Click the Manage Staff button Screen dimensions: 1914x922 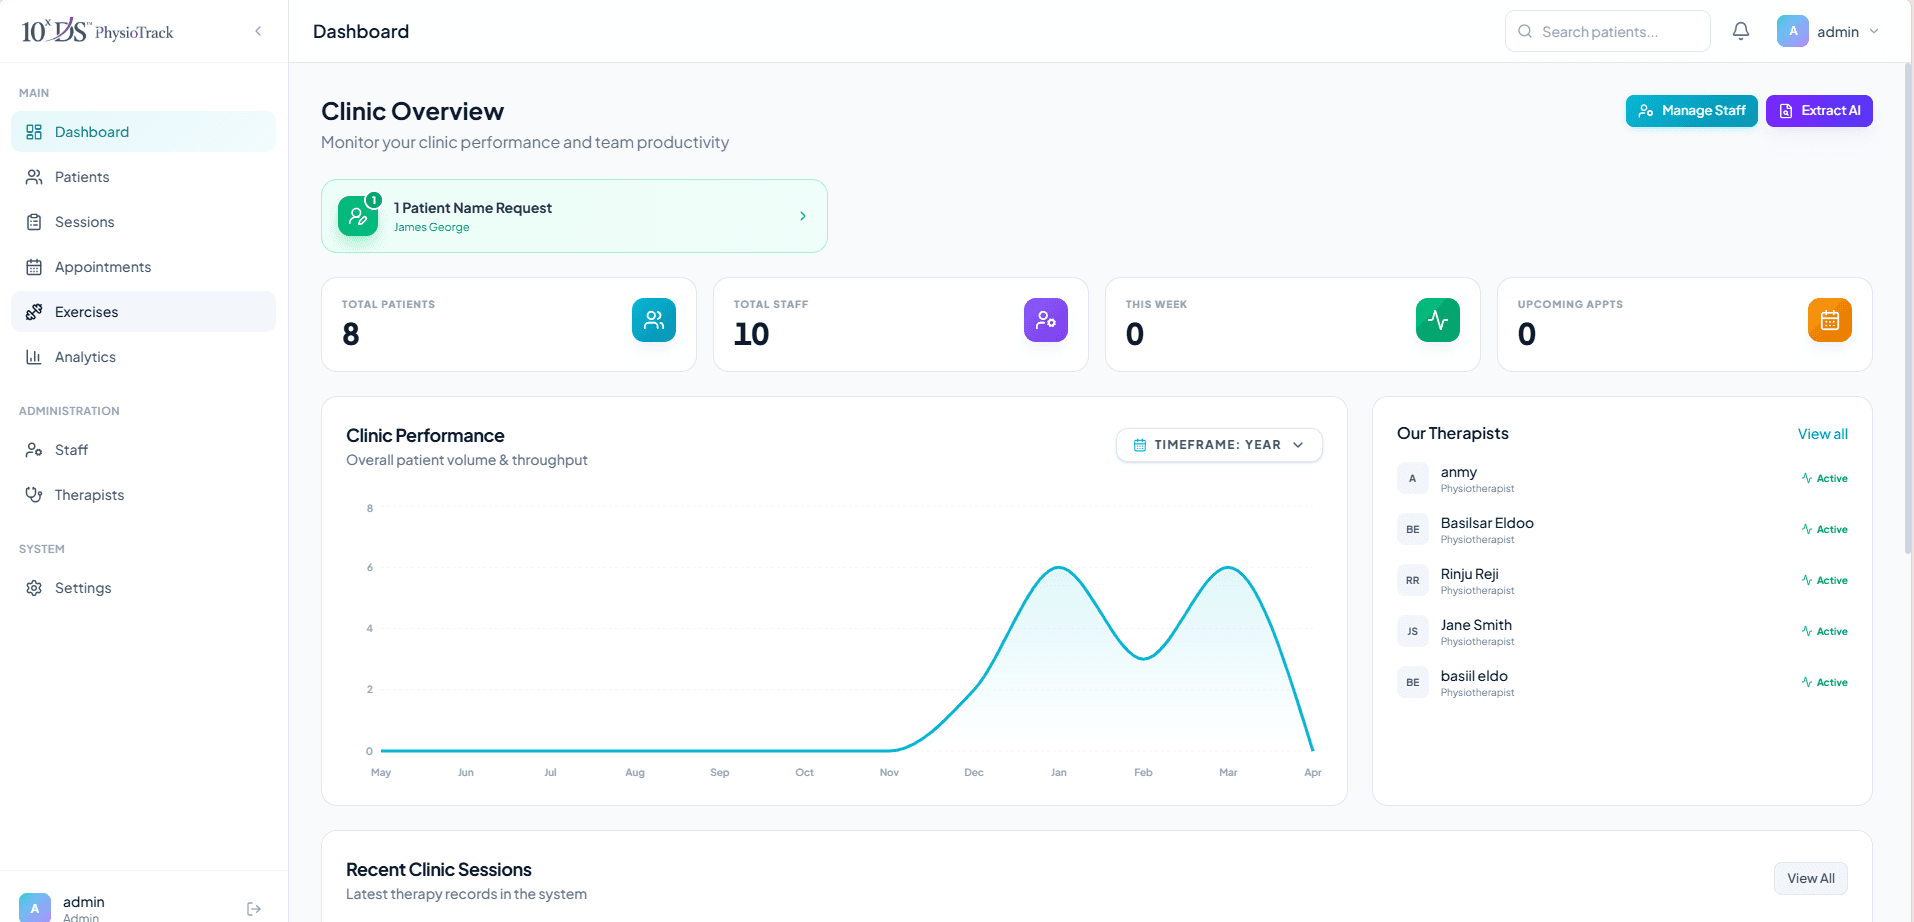pyautogui.click(x=1691, y=110)
